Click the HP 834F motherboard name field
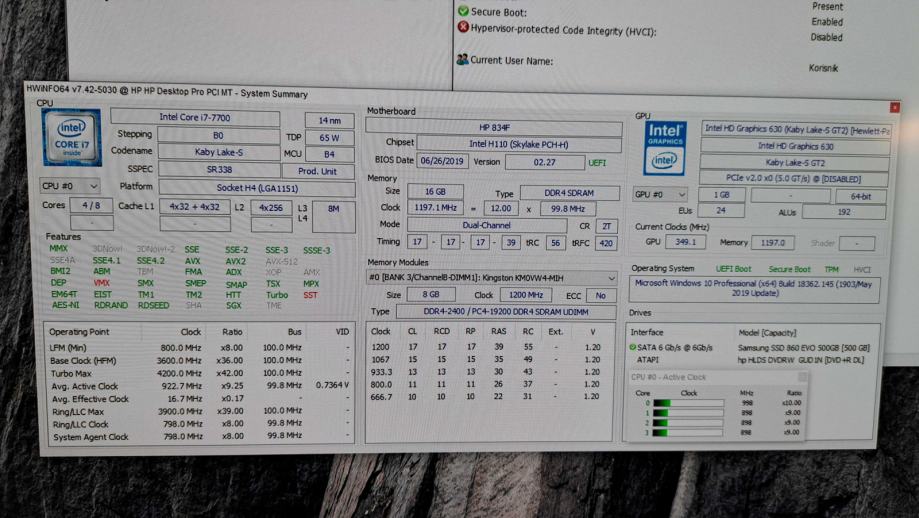The width and height of the screenshot is (919, 518). click(x=492, y=128)
